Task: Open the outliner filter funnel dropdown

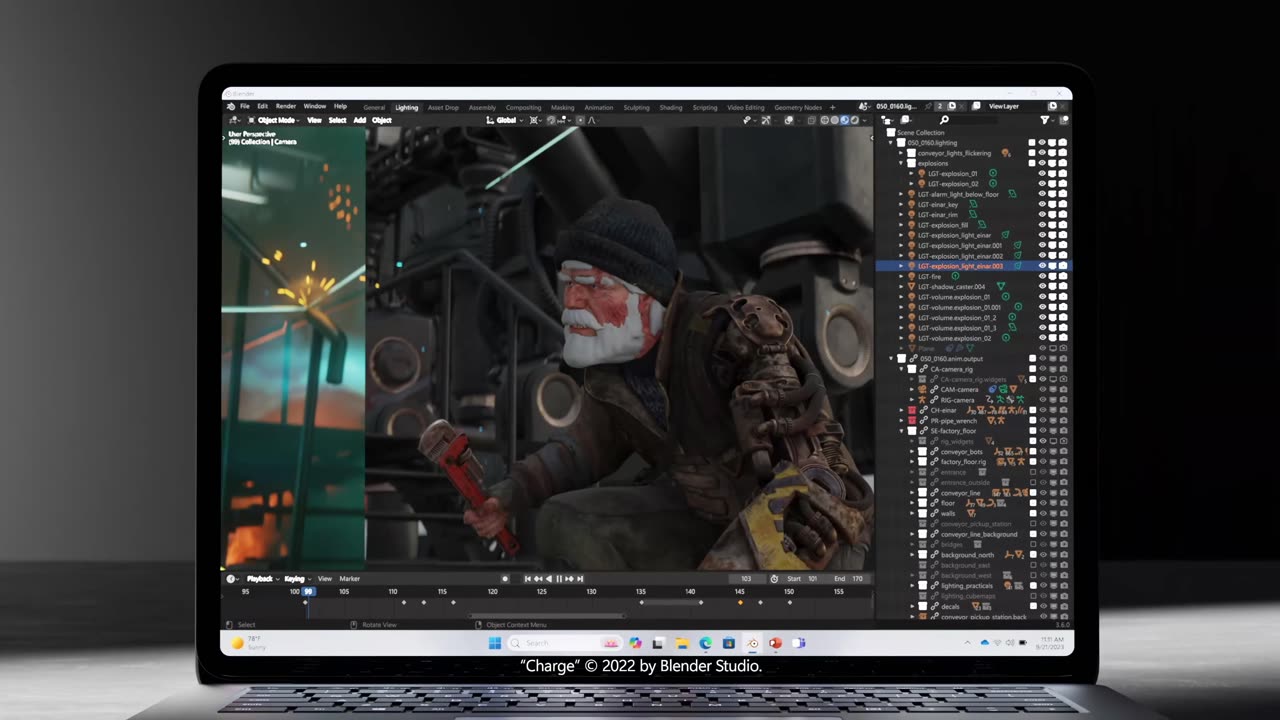Action: (1045, 120)
